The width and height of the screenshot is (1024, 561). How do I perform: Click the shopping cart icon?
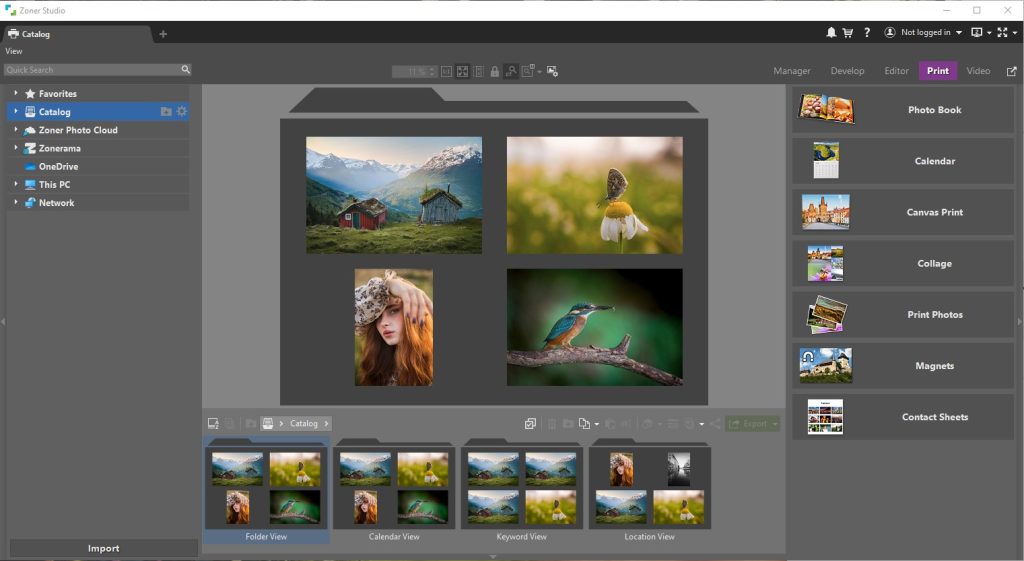848,33
